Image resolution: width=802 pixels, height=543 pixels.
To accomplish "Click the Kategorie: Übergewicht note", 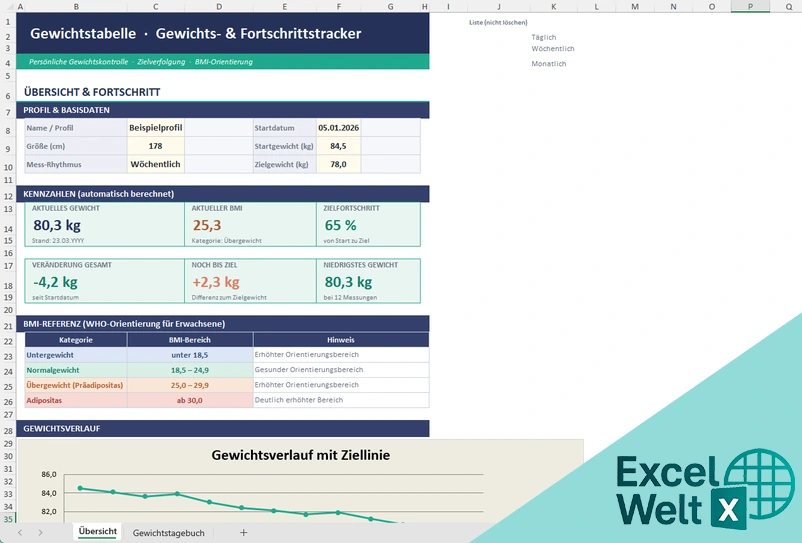I will [227, 240].
